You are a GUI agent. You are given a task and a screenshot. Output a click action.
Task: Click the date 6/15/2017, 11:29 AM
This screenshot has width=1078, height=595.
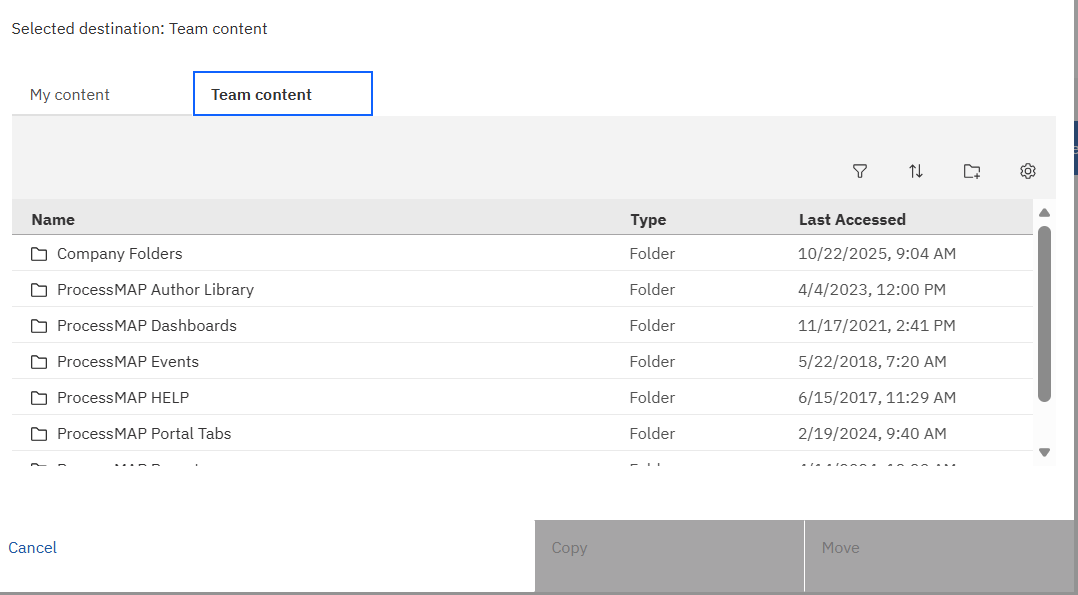[877, 398]
